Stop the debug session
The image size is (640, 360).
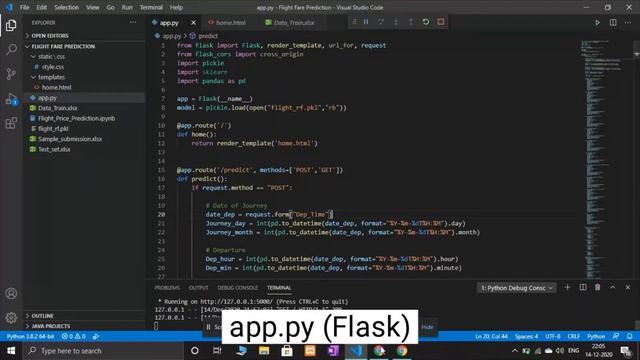441,22
